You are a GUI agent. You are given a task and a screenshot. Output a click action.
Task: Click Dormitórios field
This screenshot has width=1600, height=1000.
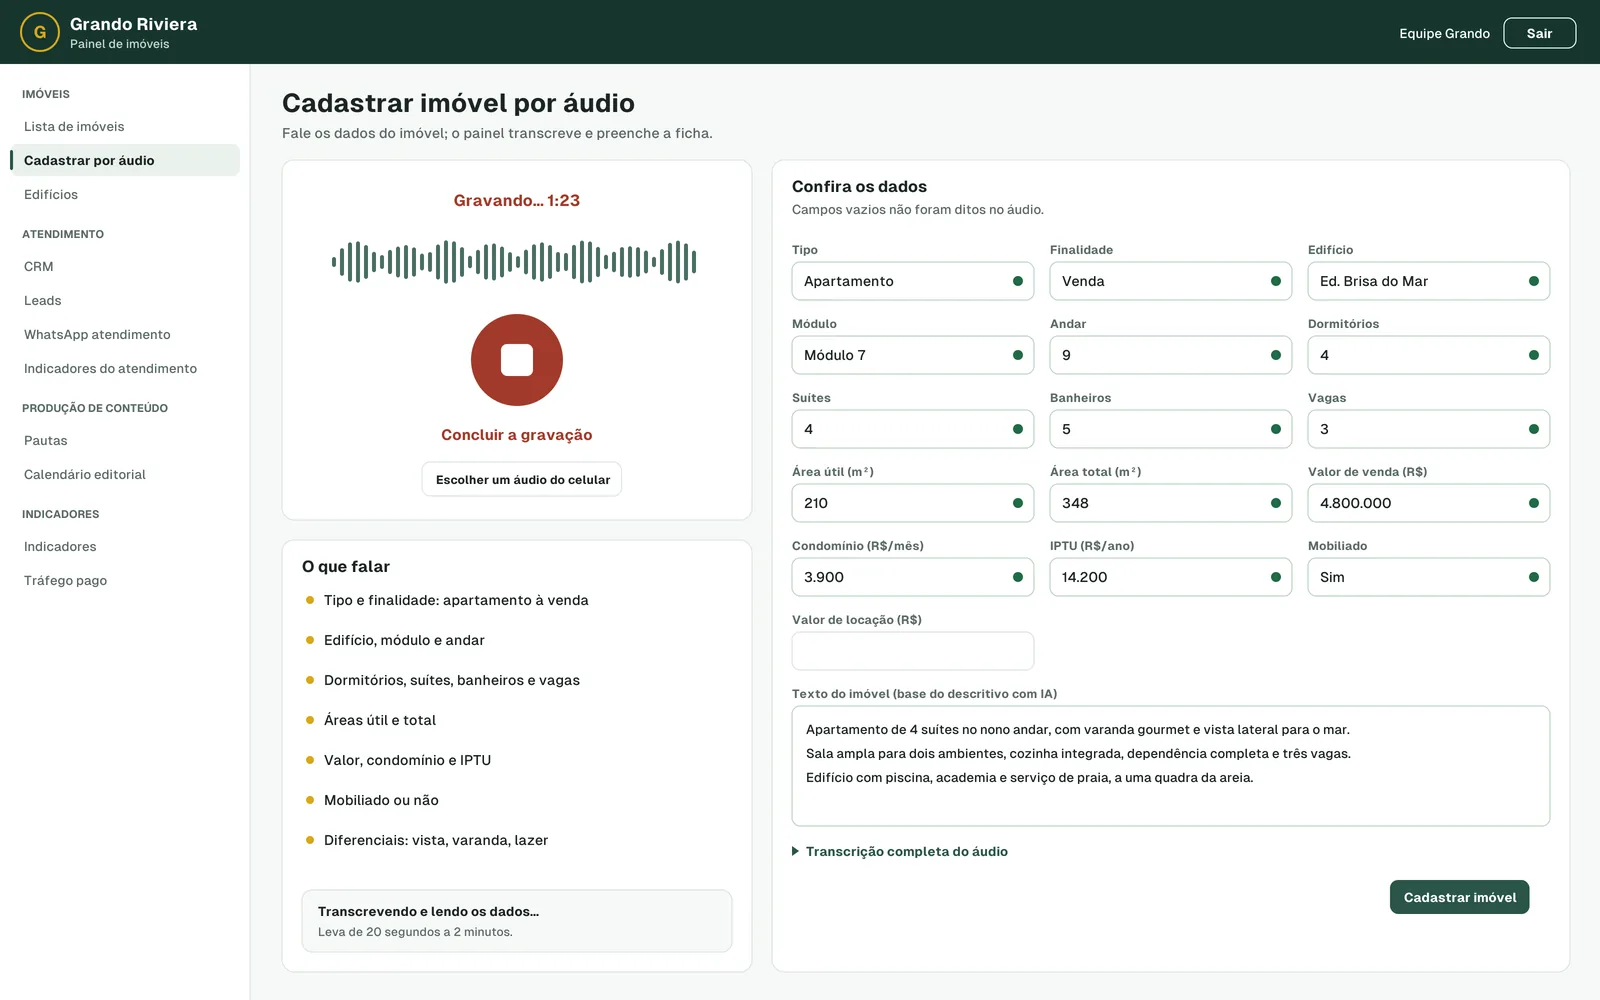[1429, 355]
